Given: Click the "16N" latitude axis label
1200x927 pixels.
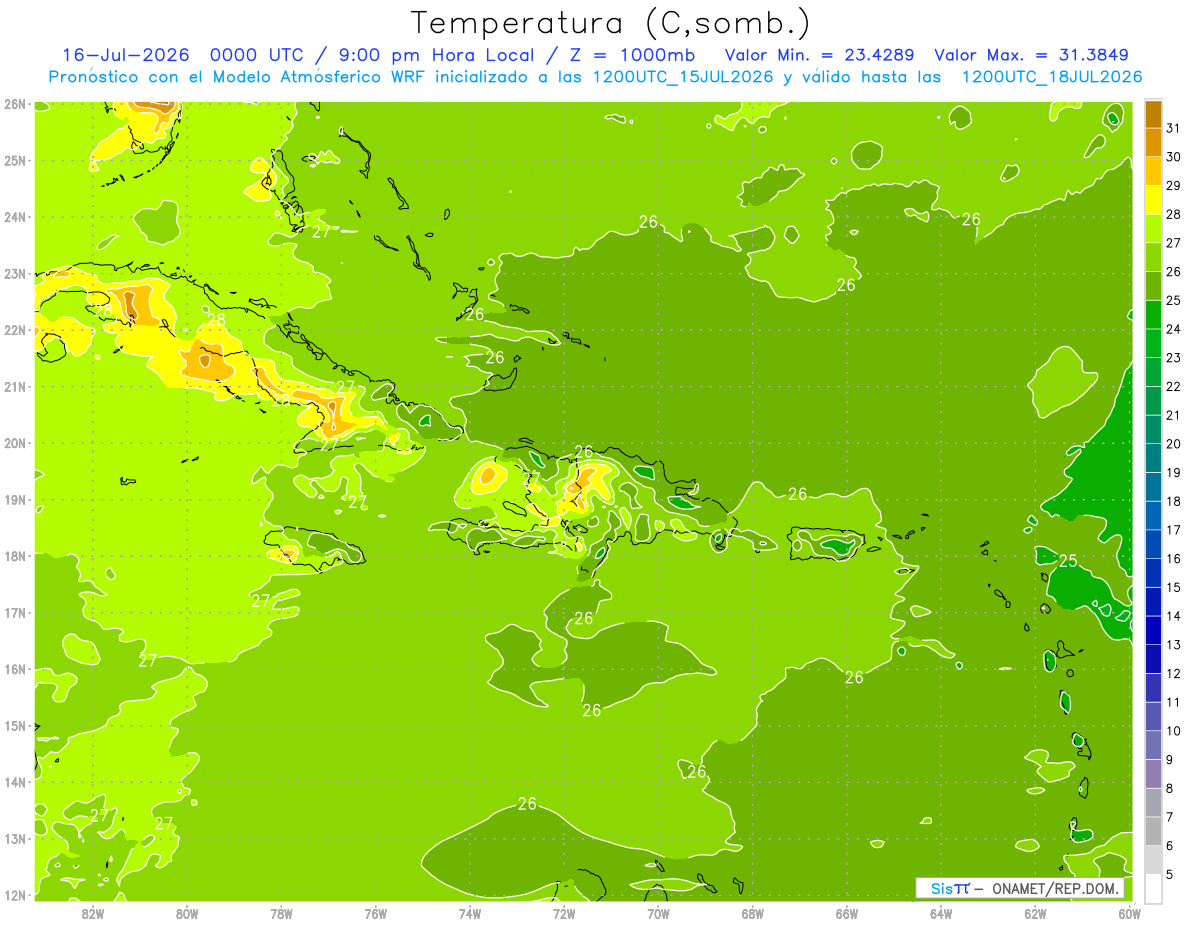Looking at the screenshot, I should coord(14,669).
